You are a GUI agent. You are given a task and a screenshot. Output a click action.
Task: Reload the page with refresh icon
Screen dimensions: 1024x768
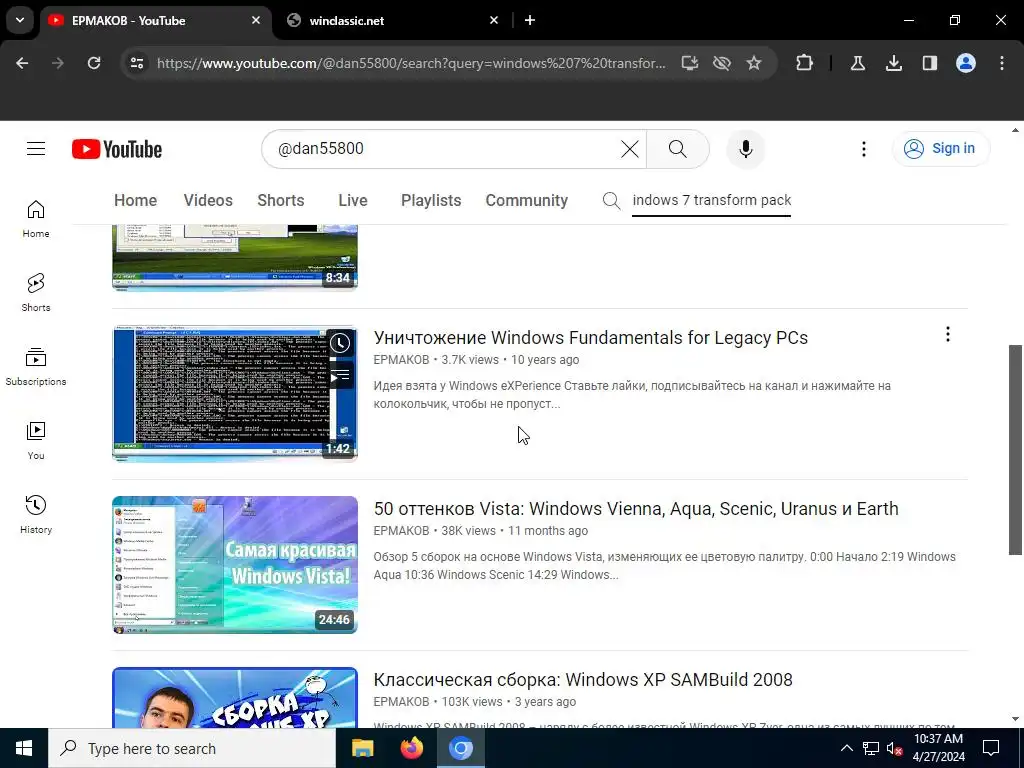coord(94,63)
